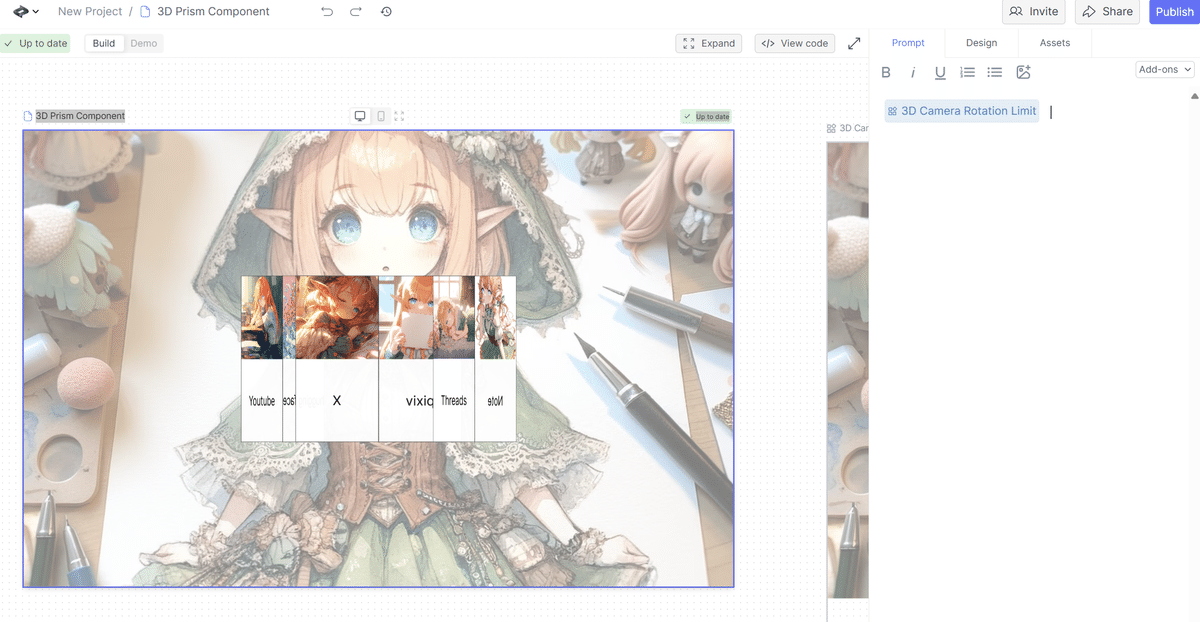Toggle bold formatting
Image resolution: width=1200 pixels, height=622 pixels.
[x=886, y=72]
